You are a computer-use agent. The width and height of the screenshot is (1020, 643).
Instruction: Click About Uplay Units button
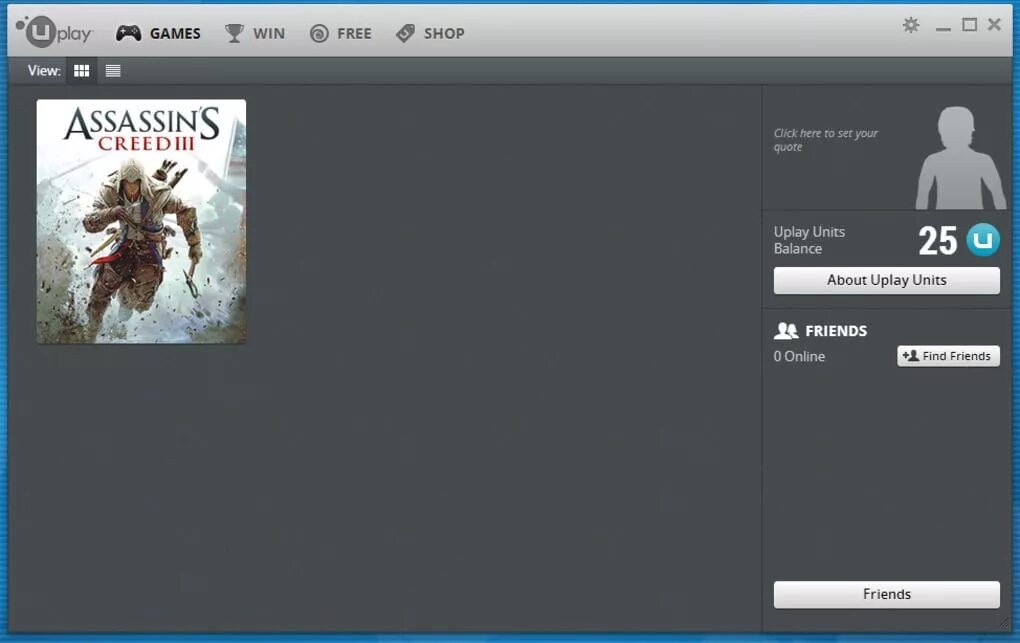click(x=887, y=280)
